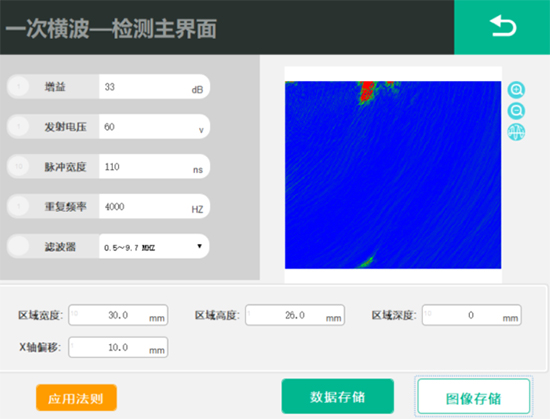The width and height of the screenshot is (550, 419).
Task: Select the 区域宽度 input field
Action: pyautogui.click(x=118, y=315)
